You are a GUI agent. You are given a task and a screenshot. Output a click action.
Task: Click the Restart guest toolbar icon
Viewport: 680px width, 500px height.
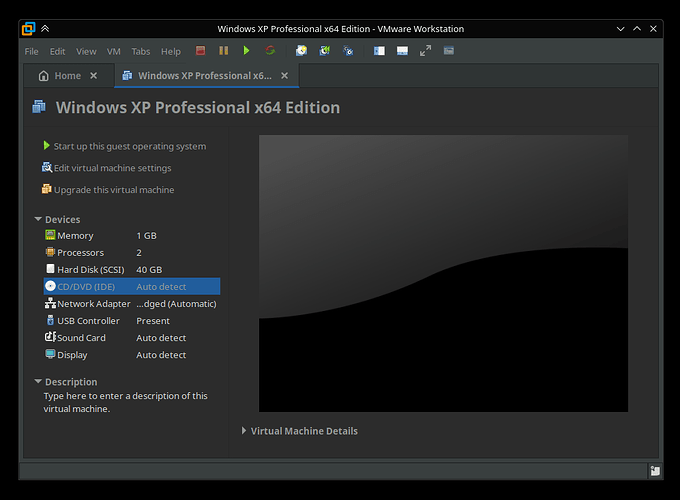point(270,51)
